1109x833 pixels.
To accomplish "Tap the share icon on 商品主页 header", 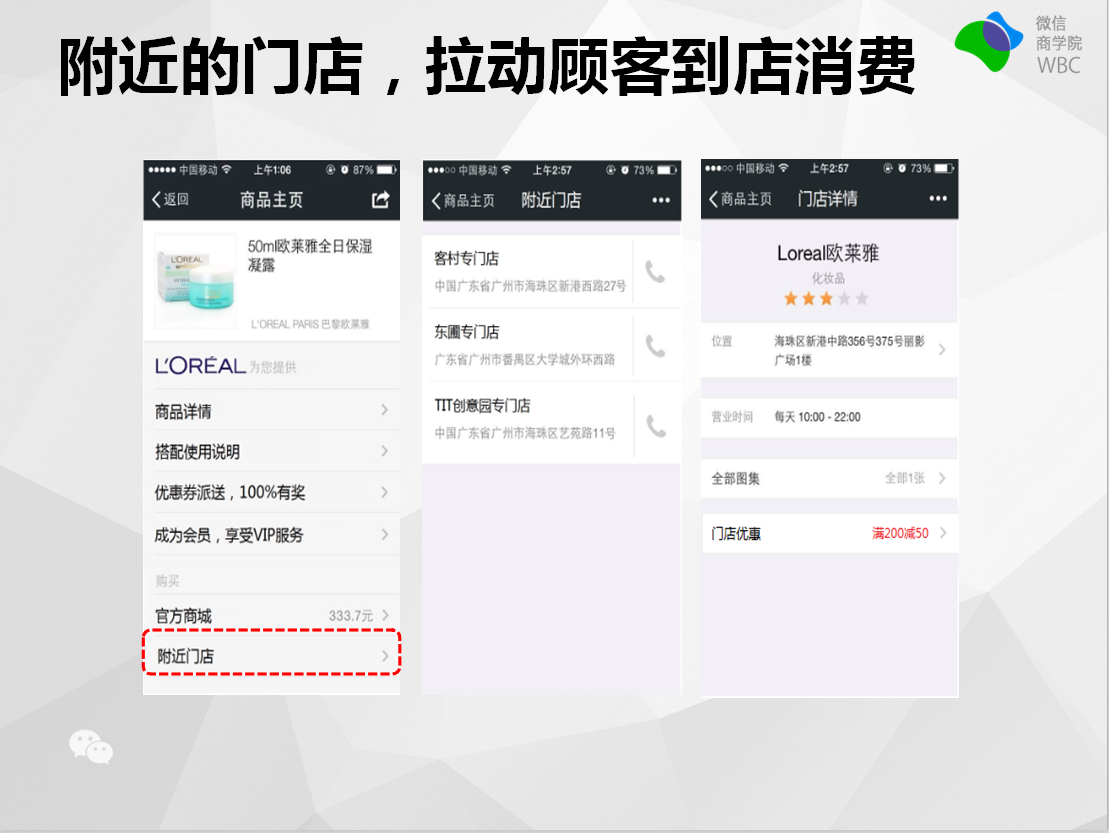I will (381, 200).
